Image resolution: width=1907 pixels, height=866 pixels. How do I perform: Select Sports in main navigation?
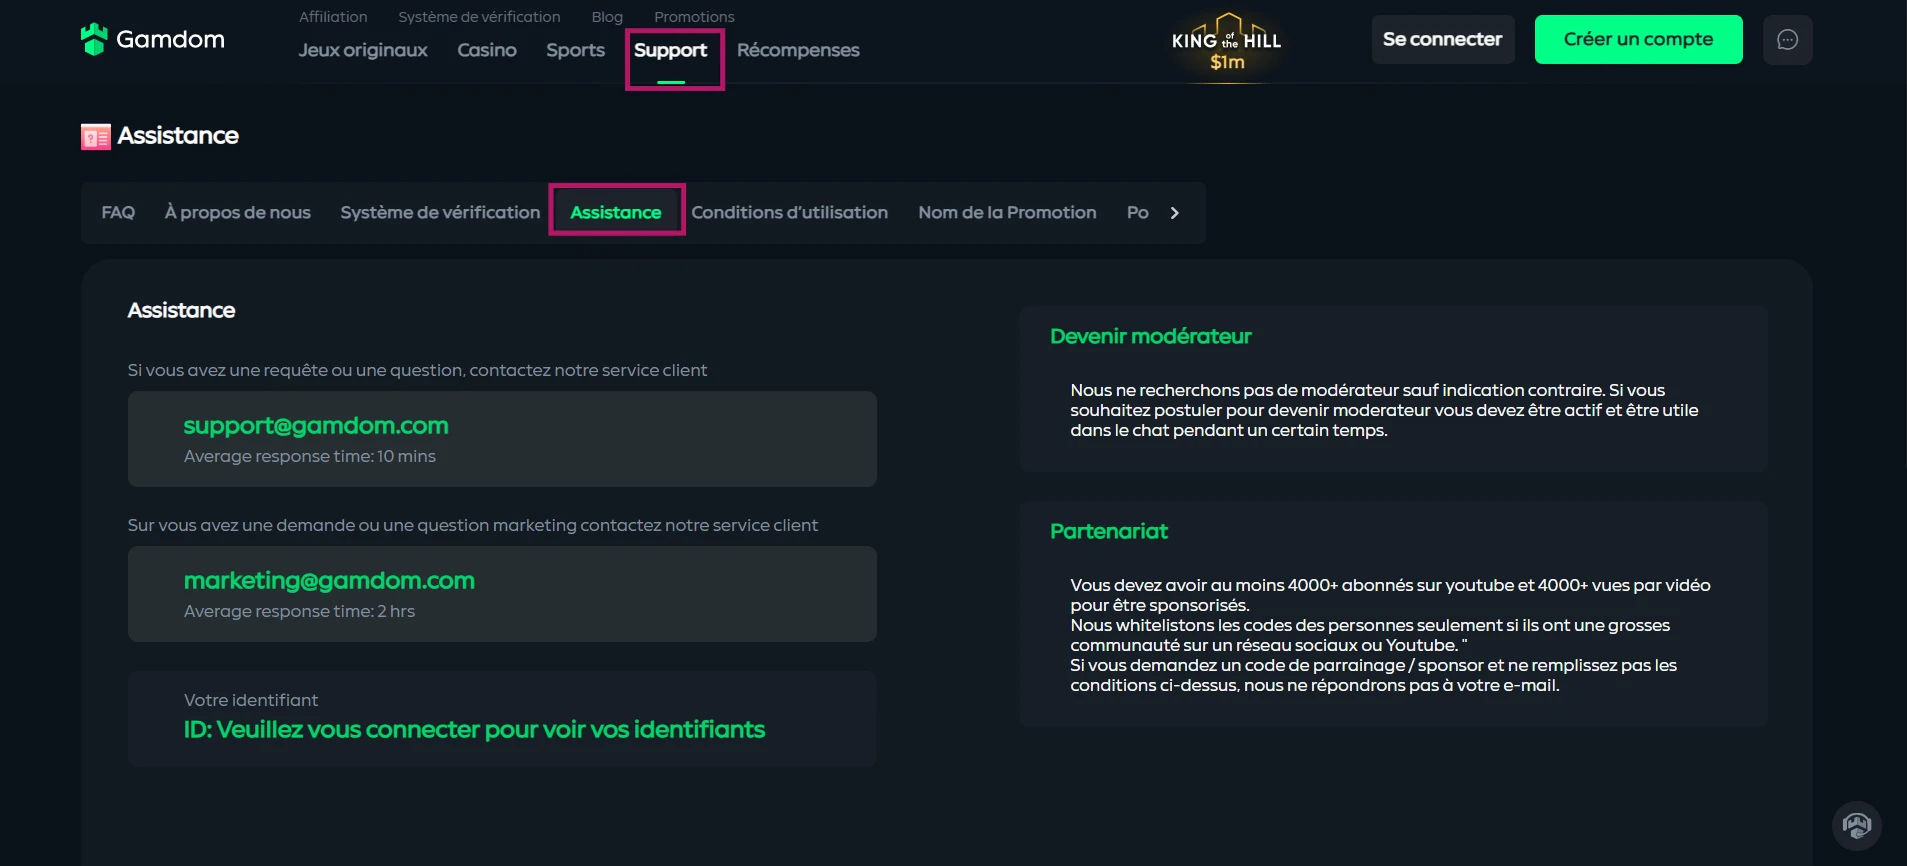[x=576, y=50]
